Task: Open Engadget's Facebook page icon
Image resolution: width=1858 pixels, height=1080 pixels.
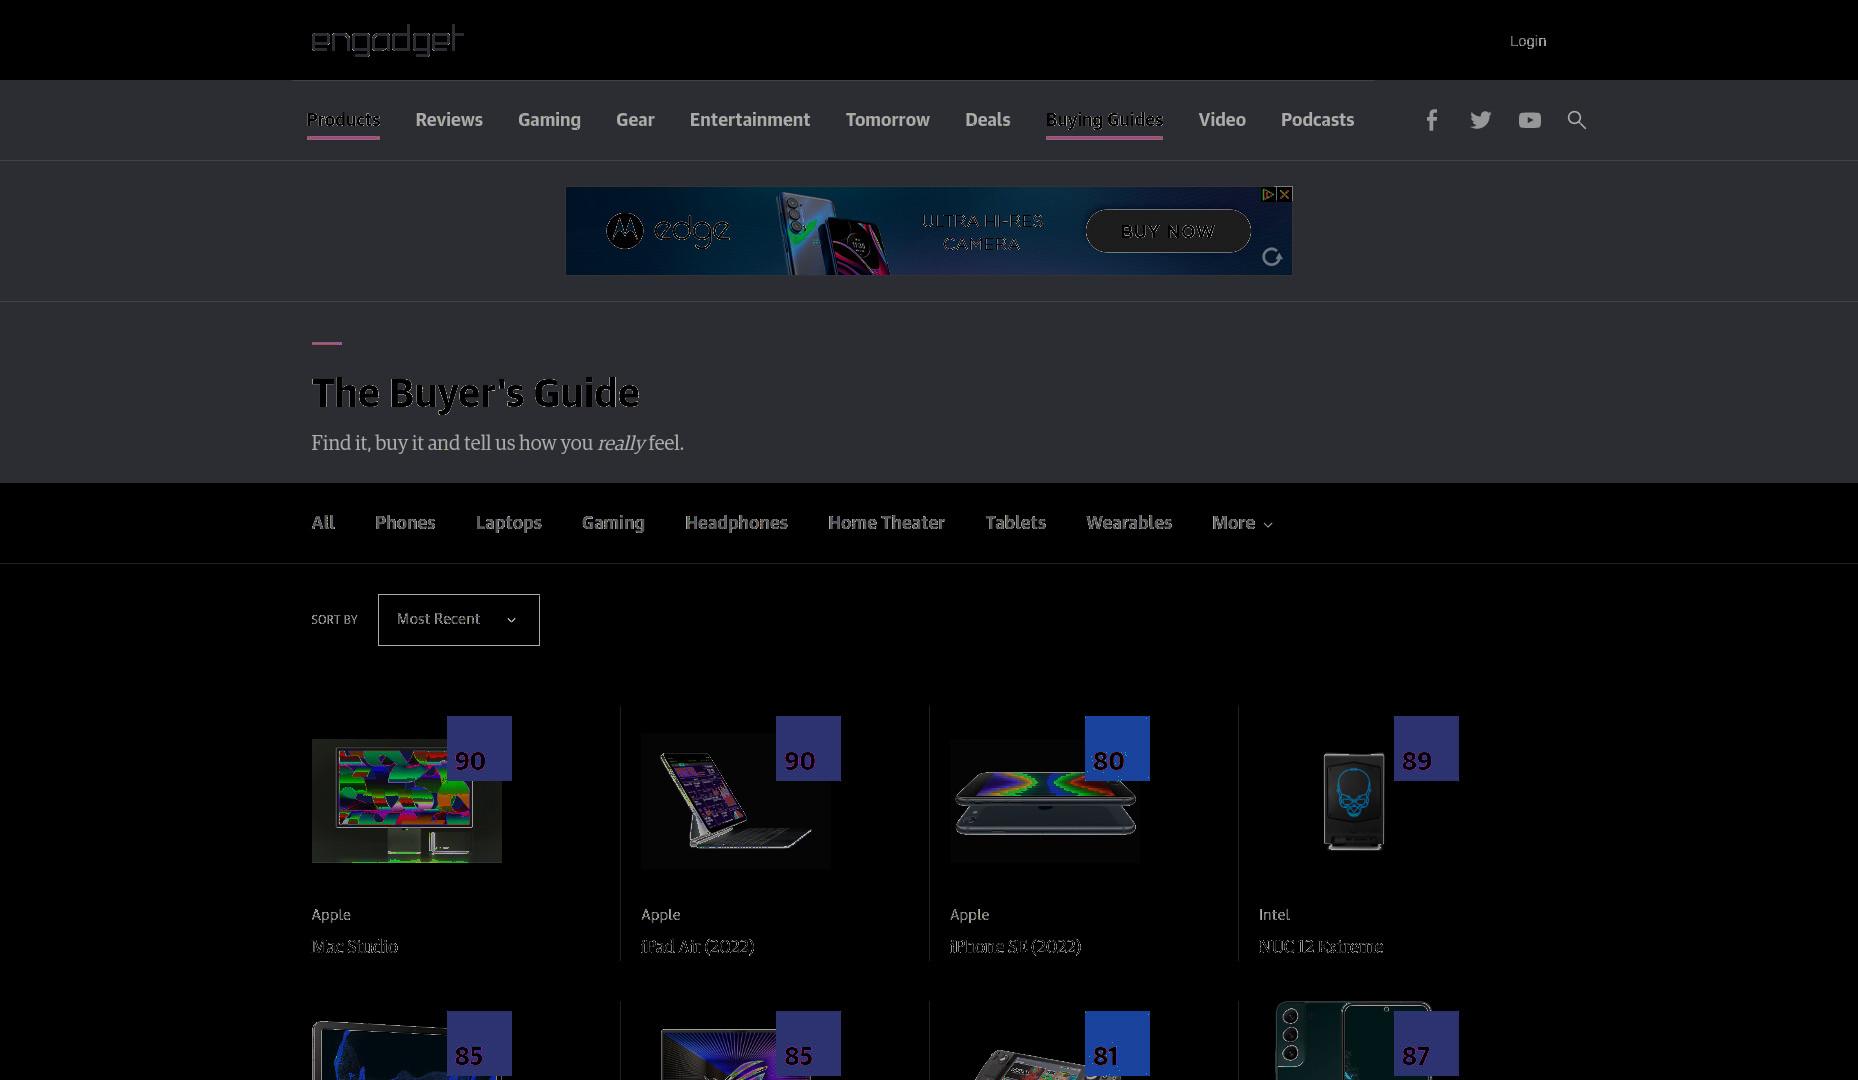Action: coord(1431,120)
